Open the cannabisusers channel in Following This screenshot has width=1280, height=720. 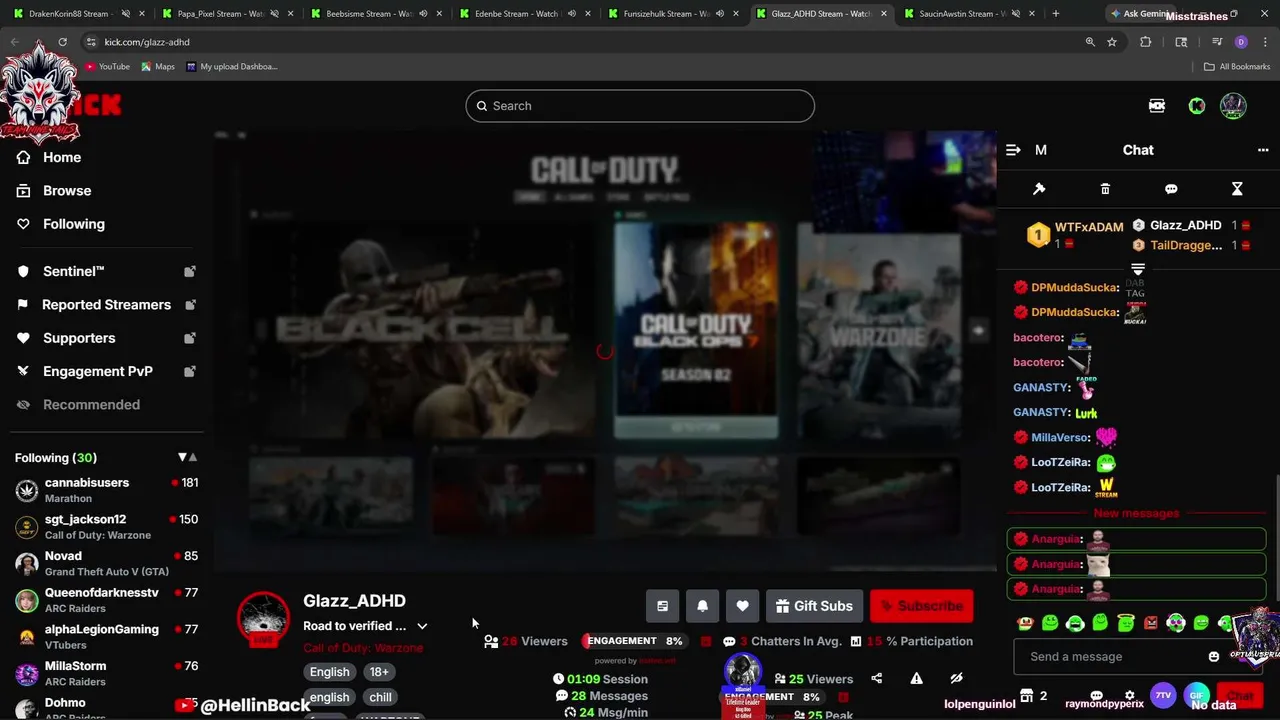105,490
